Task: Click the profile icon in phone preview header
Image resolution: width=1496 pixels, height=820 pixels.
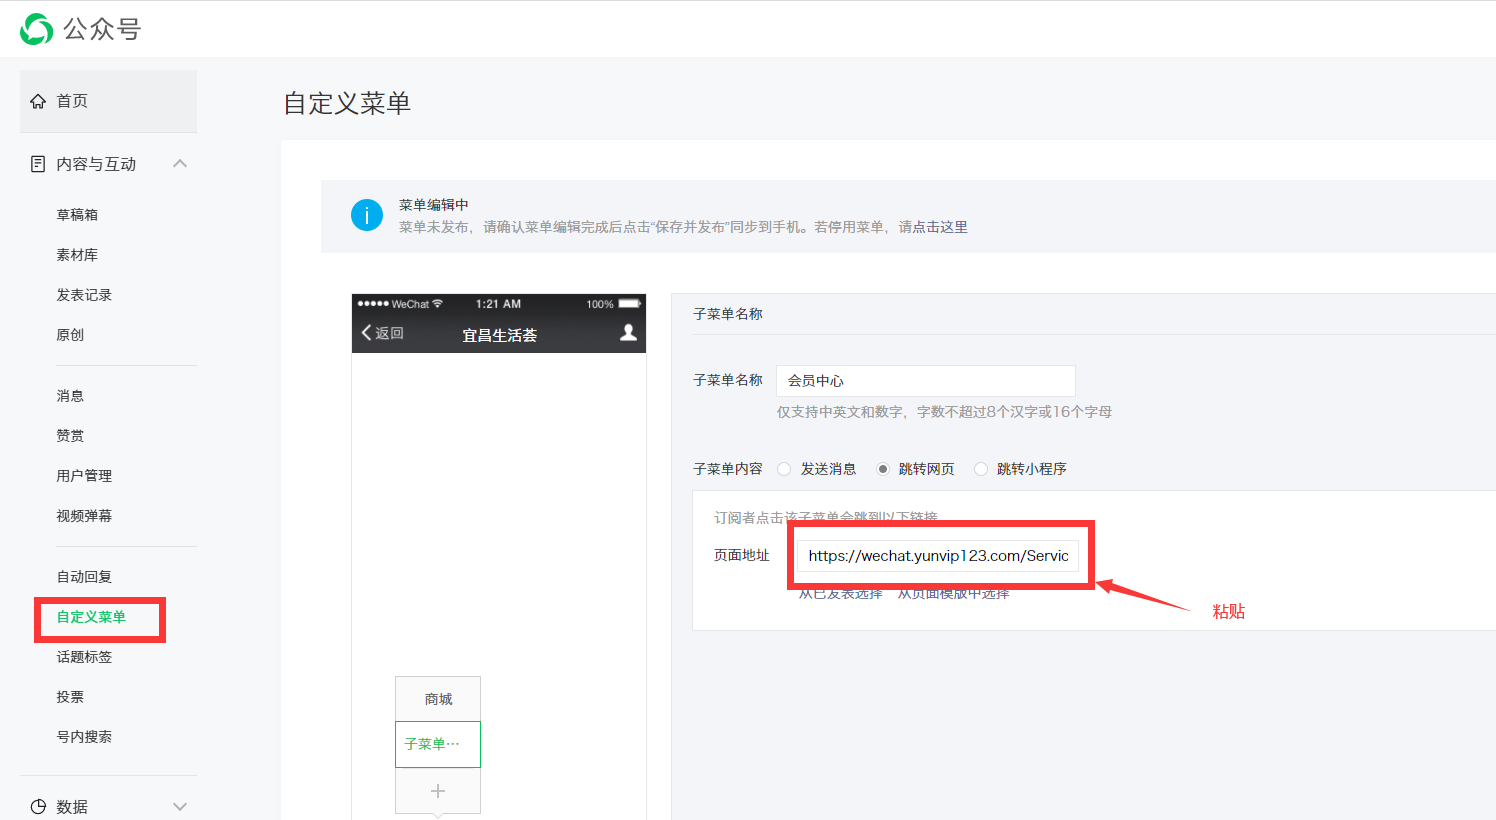Action: (628, 332)
